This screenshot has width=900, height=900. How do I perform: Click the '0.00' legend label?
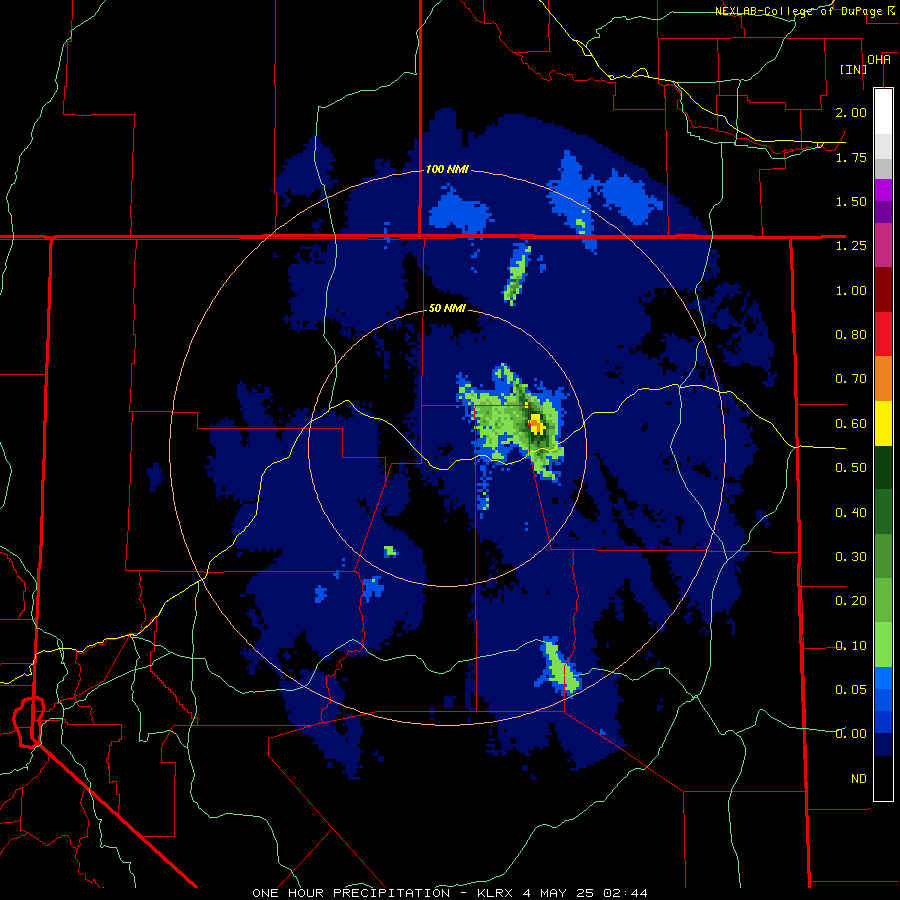pos(851,734)
